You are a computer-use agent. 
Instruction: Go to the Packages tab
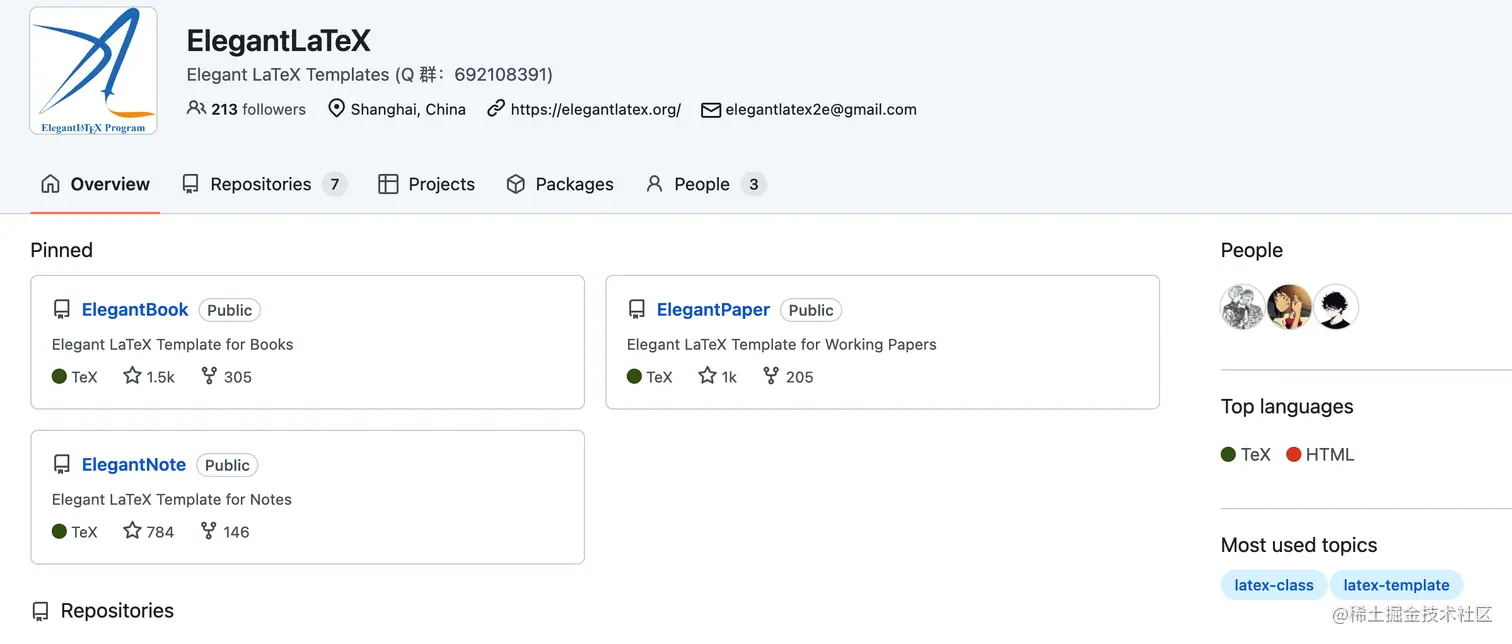tap(560, 184)
